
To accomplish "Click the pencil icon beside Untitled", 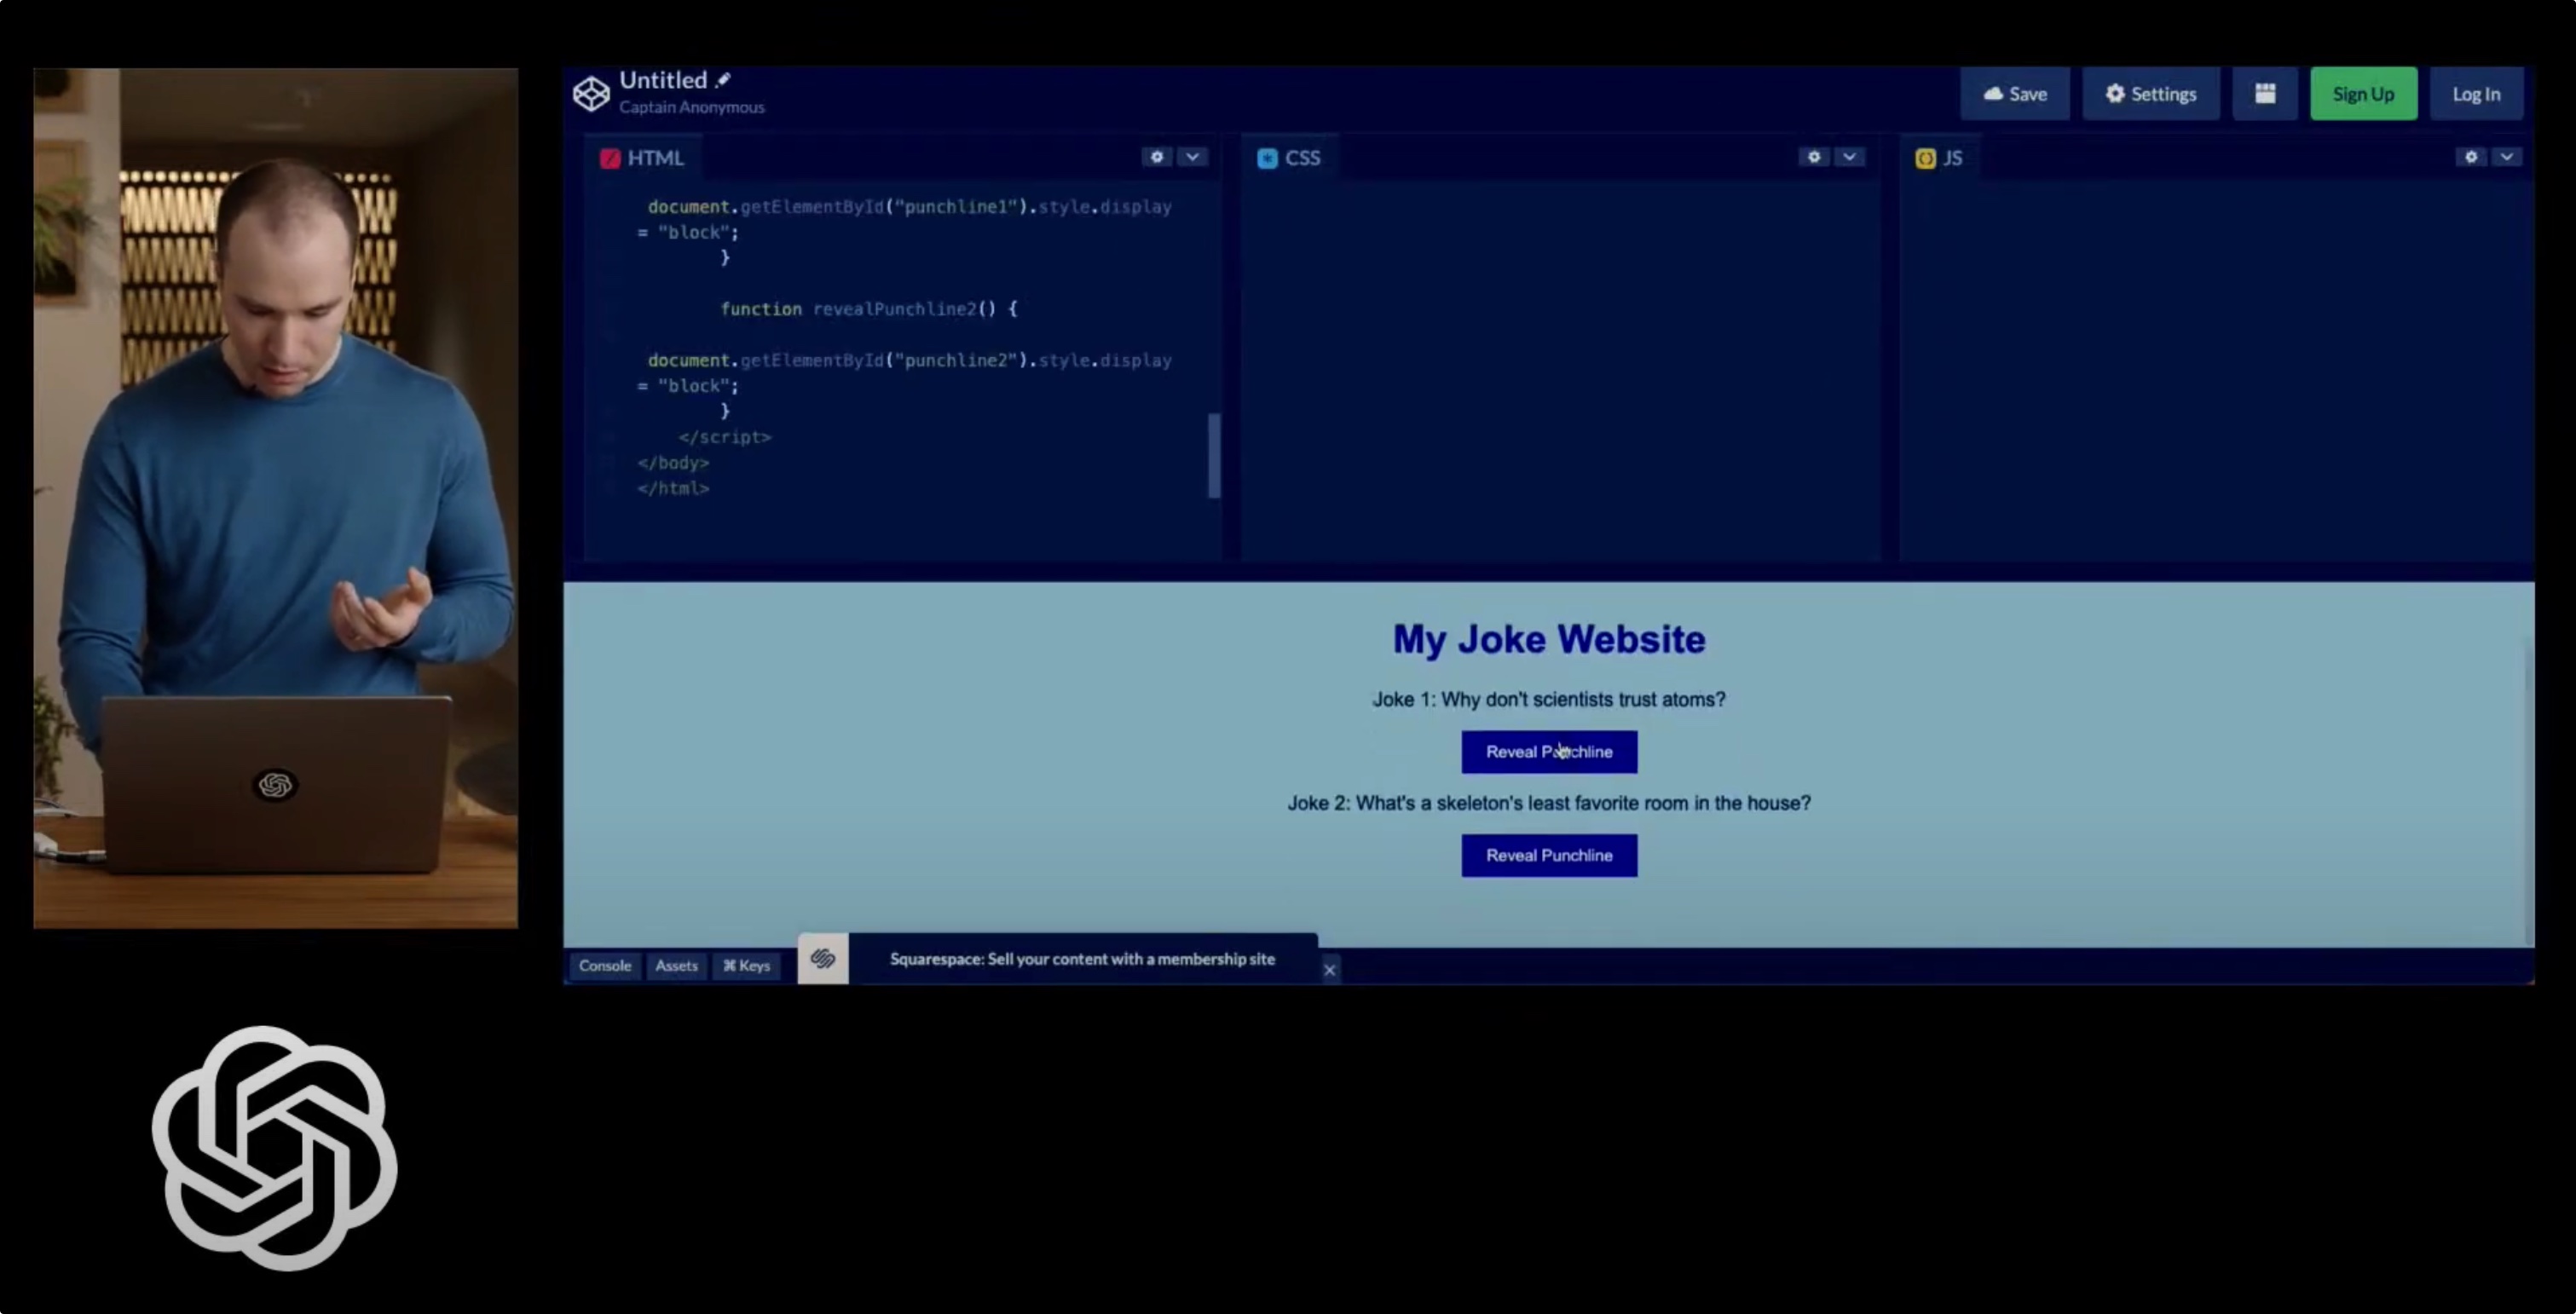I will pyautogui.click(x=723, y=80).
